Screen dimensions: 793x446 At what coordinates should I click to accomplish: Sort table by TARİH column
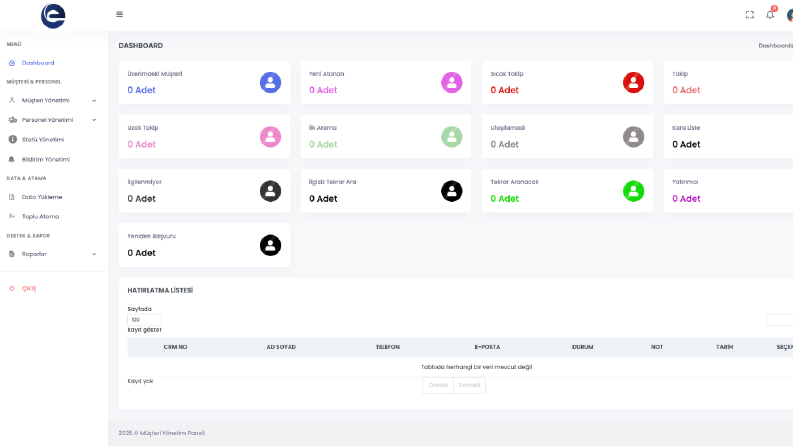click(724, 347)
